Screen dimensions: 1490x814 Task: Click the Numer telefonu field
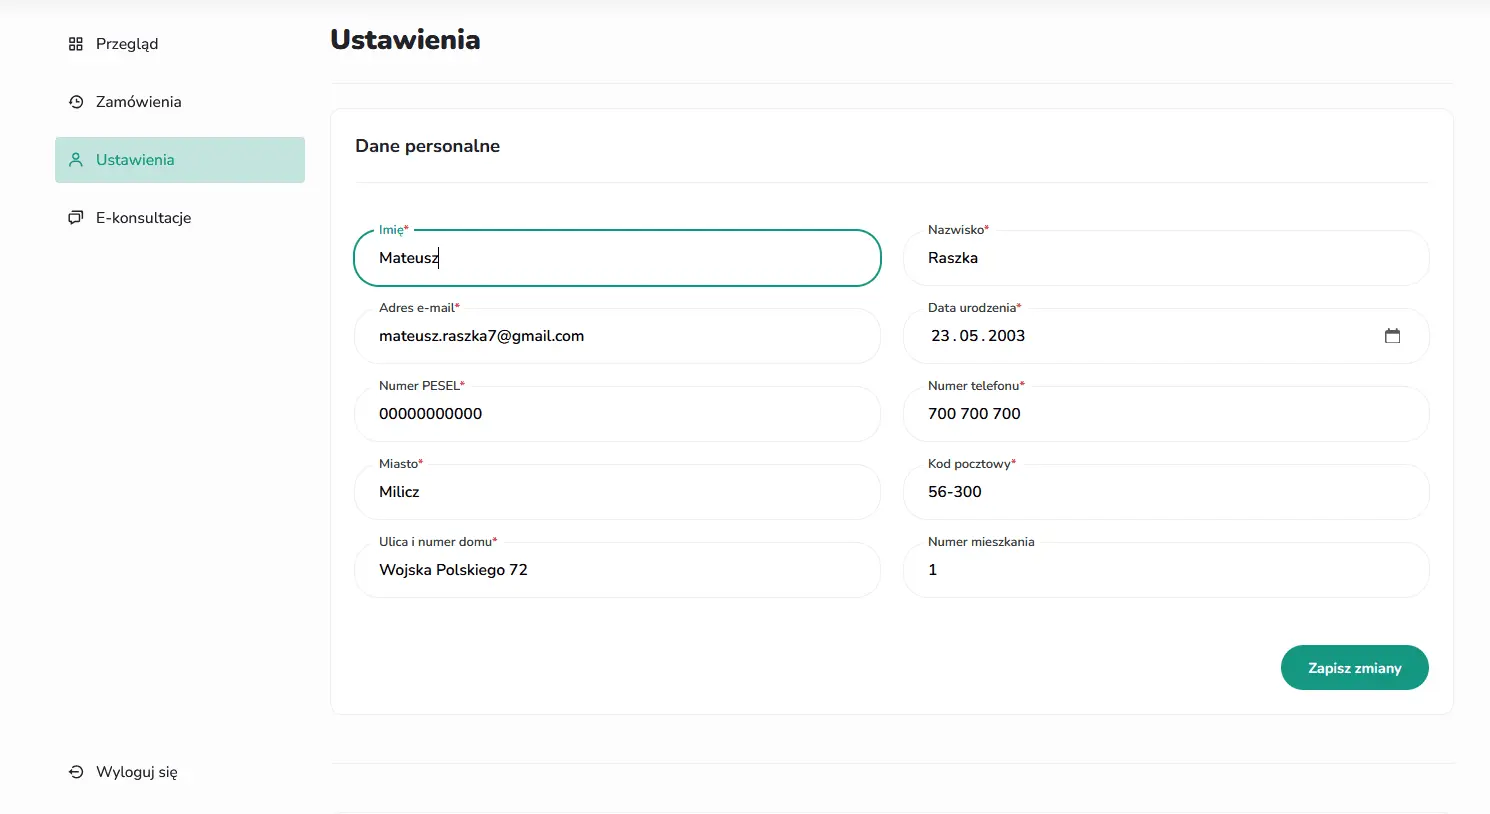point(1166,414)
